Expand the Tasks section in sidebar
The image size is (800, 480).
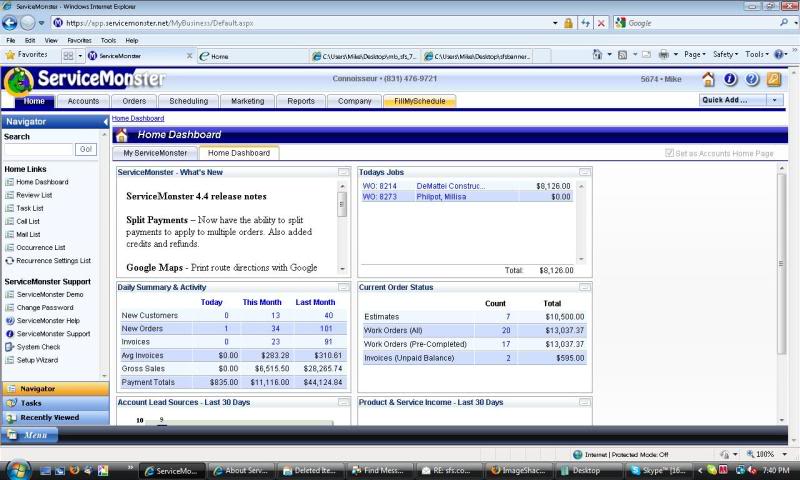32,403
